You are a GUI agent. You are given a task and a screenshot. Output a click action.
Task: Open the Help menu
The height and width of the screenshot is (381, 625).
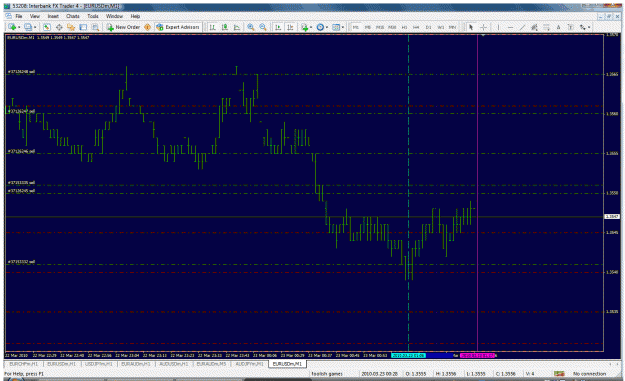coord(136,16)
